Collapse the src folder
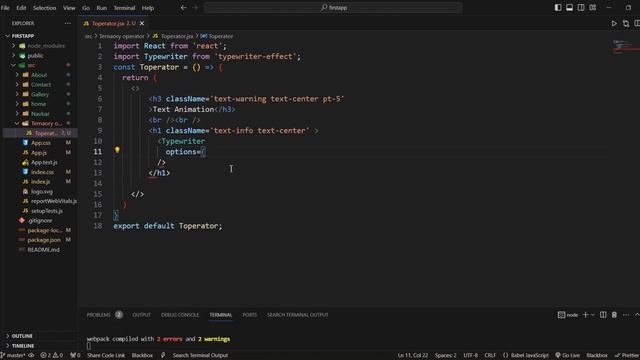 (x=13, y=65)
